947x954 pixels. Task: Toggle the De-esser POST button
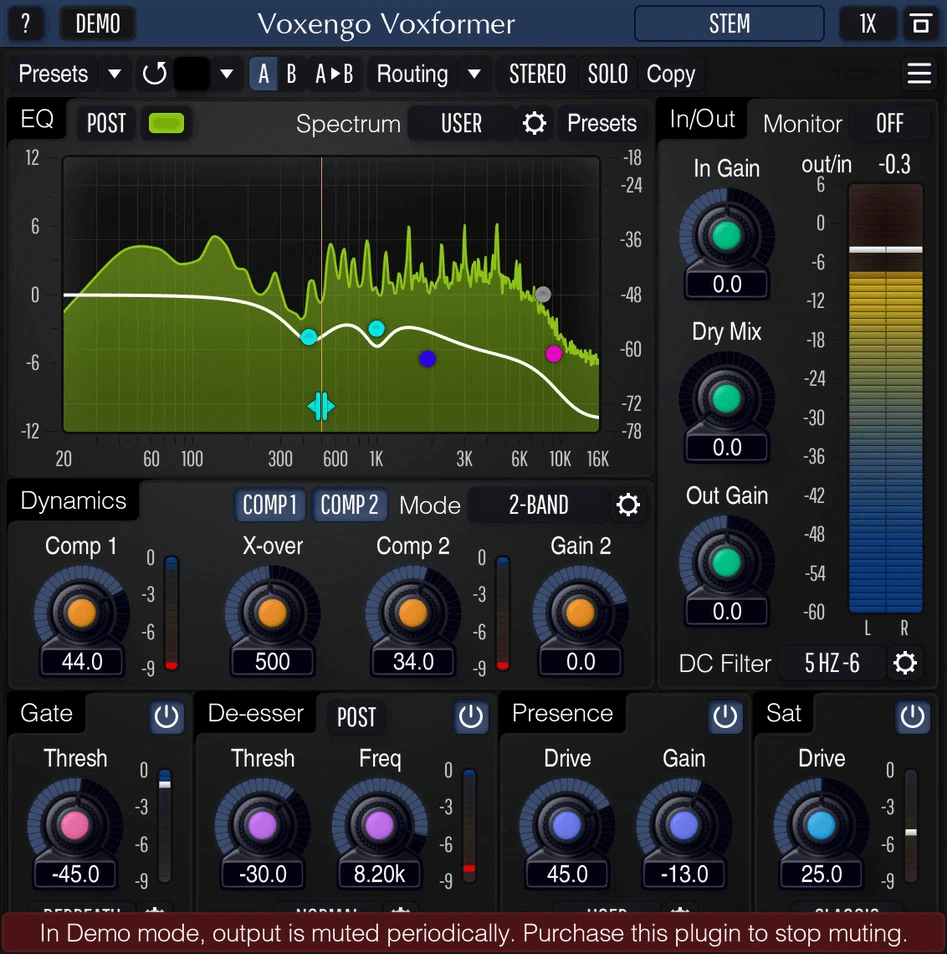click(x=357, y=717)
